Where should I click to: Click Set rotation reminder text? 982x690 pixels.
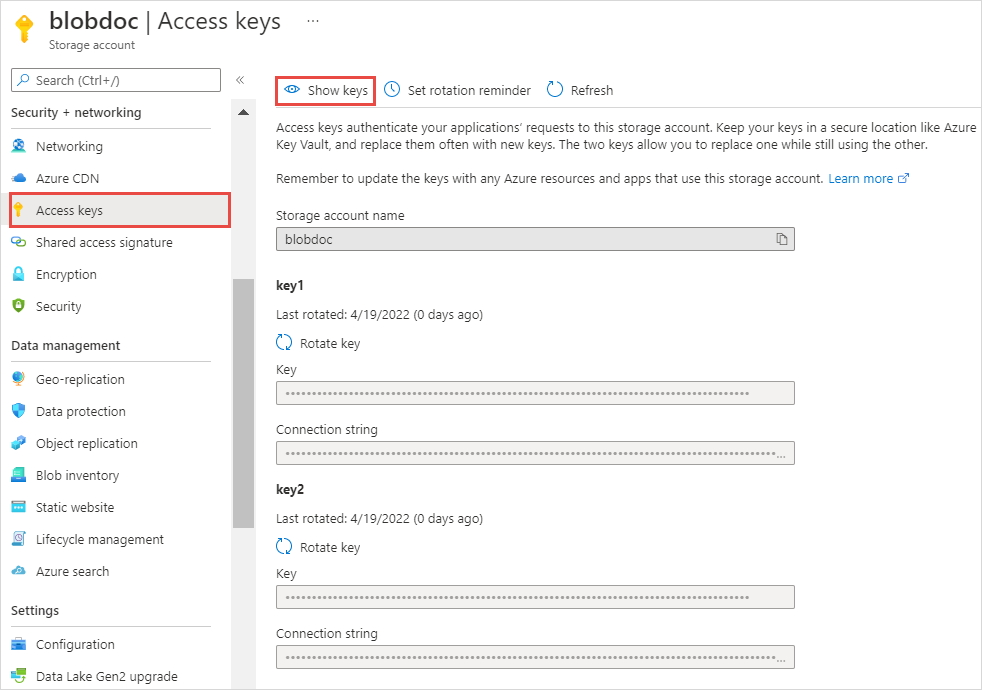tap(469, 90)
